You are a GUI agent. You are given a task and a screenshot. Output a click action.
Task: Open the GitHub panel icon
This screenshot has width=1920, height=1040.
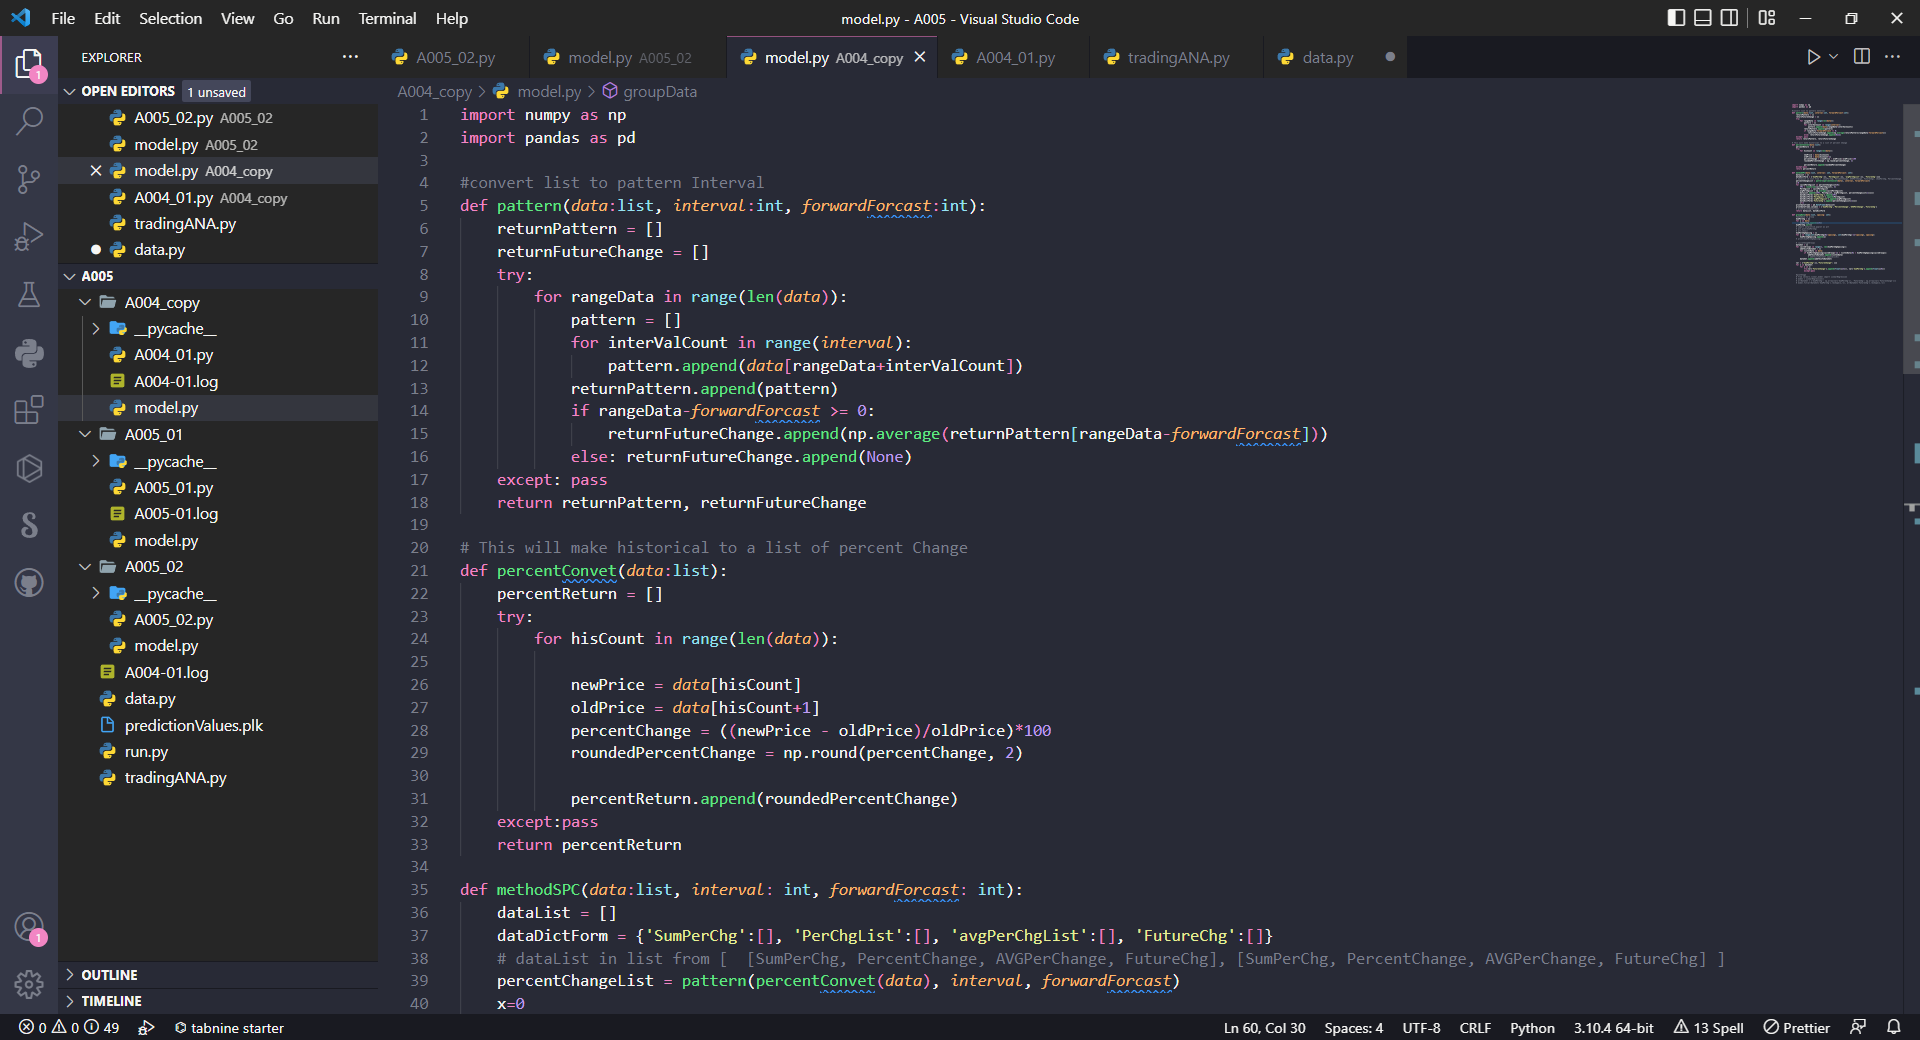pos(29,583)
